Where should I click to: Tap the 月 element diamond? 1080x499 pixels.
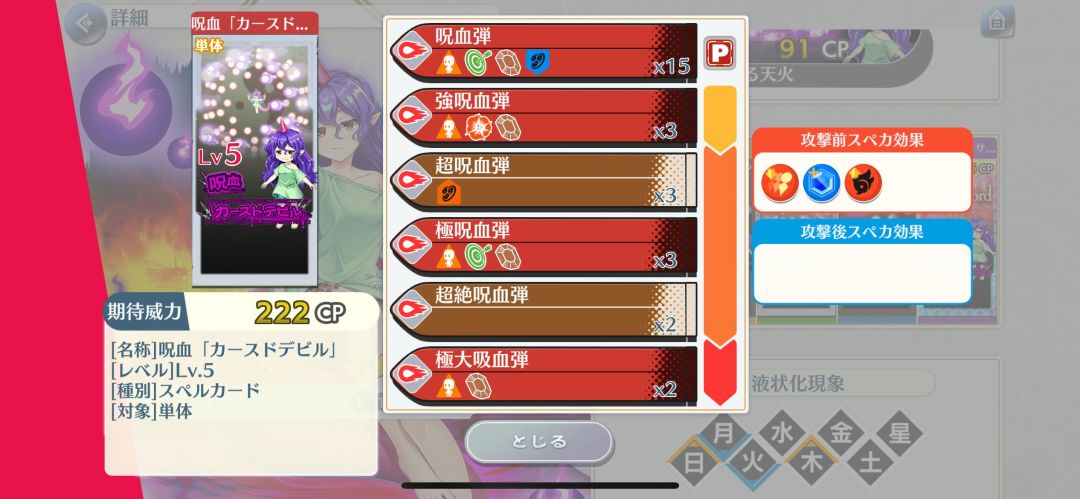pos(723,434)
